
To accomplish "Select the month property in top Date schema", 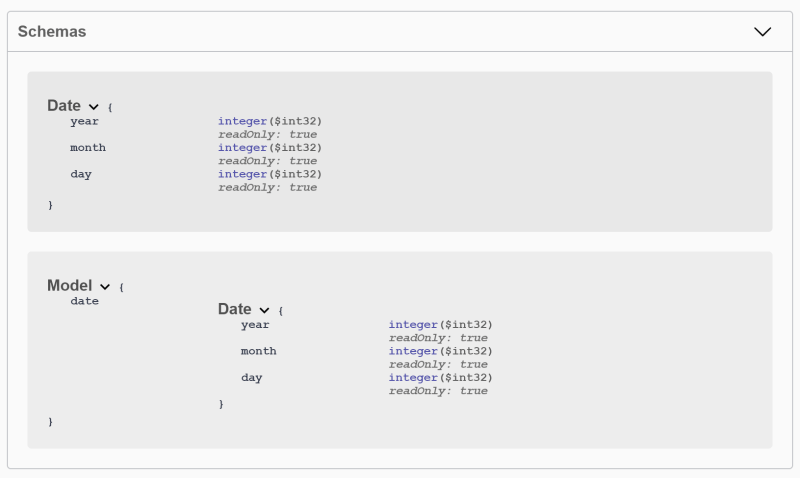I will [x=87, y=147].
